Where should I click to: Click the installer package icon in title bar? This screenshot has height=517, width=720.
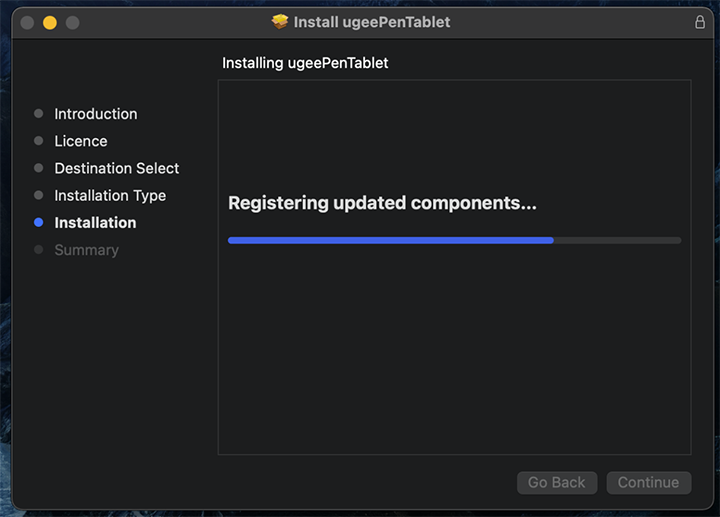[x=280, y=22]
